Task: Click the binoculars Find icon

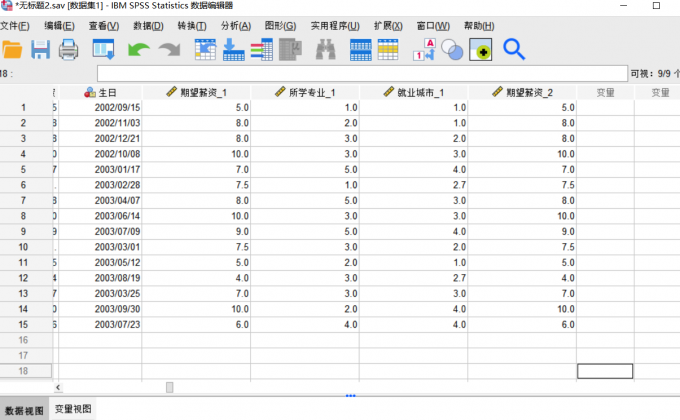Action: click(x=325, y=48)
